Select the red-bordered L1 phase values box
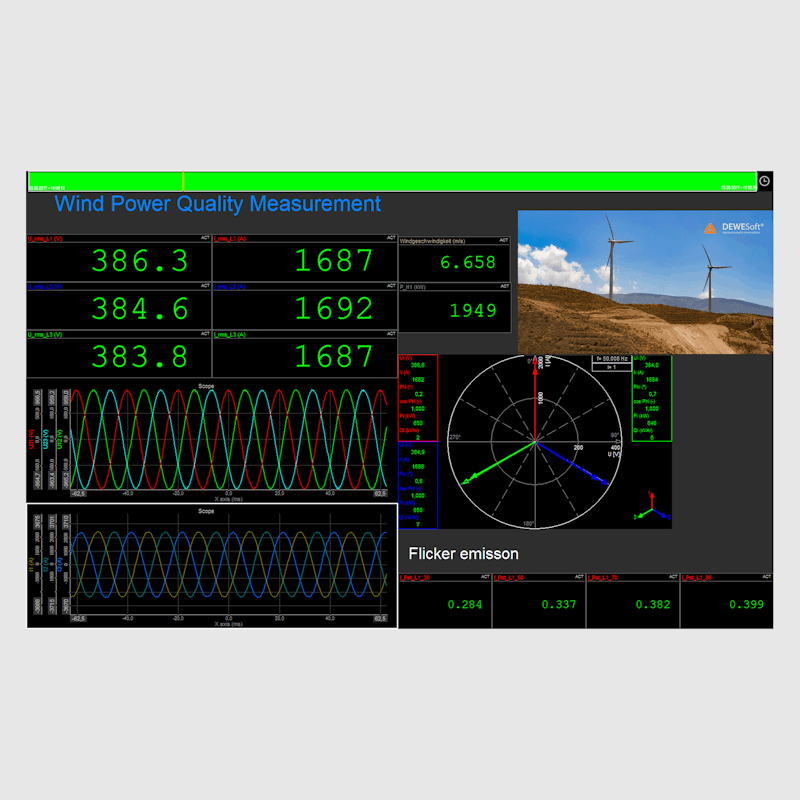This screenshot has height=800, width=800. [417, 397]
